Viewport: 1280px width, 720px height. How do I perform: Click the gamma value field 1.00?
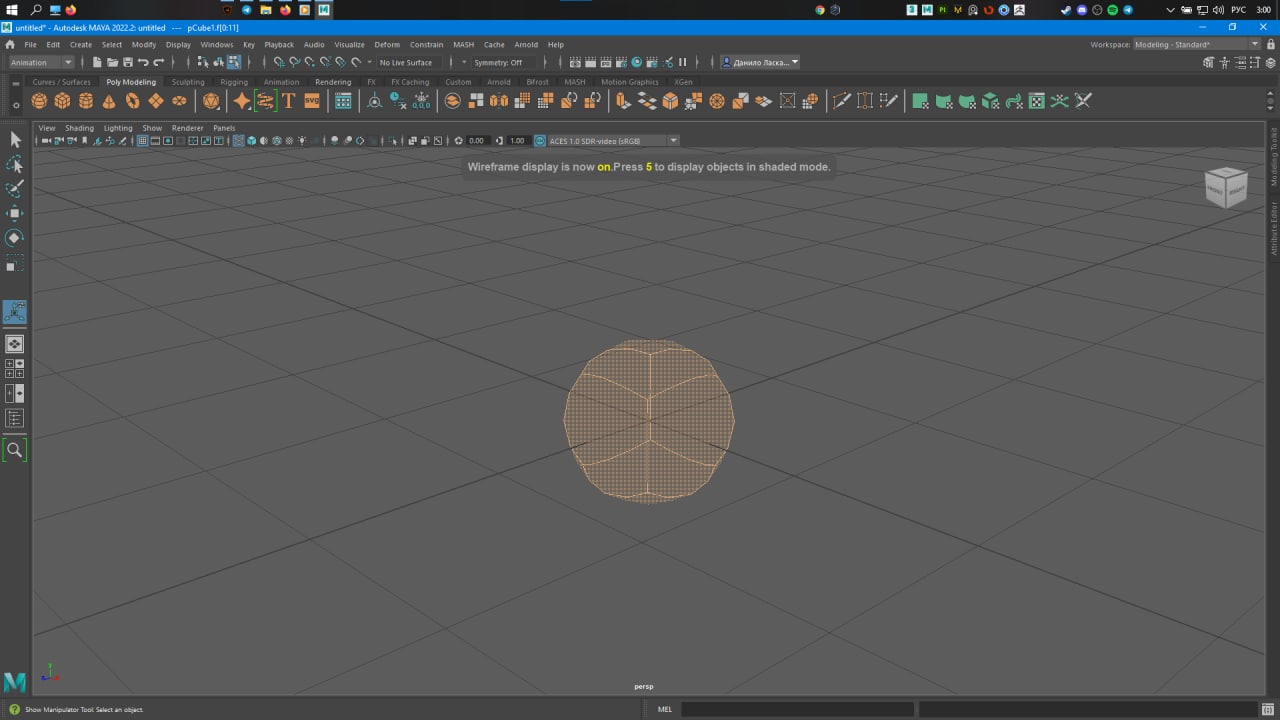pyautogui.click(x=518, y=141)
